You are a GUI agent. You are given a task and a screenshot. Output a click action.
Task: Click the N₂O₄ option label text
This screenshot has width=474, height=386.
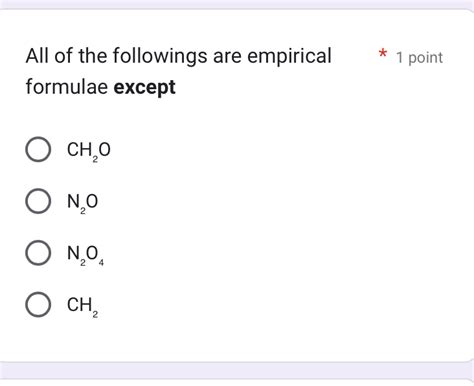point(85,255)
